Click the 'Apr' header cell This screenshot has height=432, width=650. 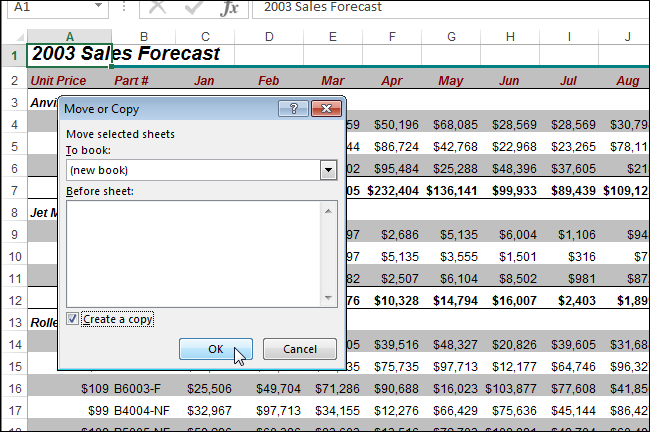point(392,80)
